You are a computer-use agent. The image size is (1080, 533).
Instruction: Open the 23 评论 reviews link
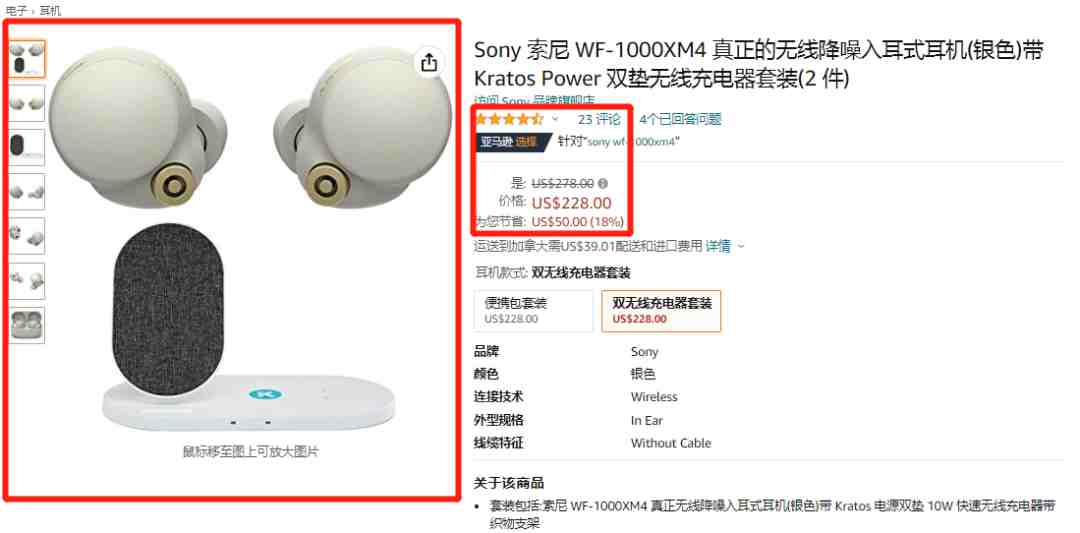(599, 119)
